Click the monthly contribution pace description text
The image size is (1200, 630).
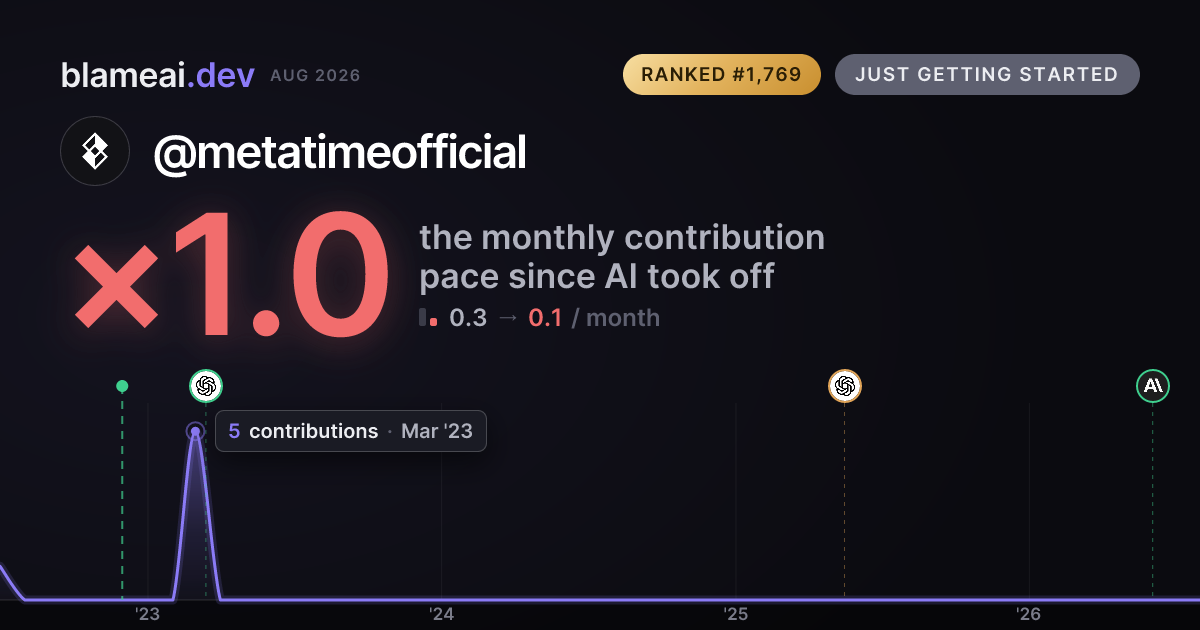click(x=622, y=256)
